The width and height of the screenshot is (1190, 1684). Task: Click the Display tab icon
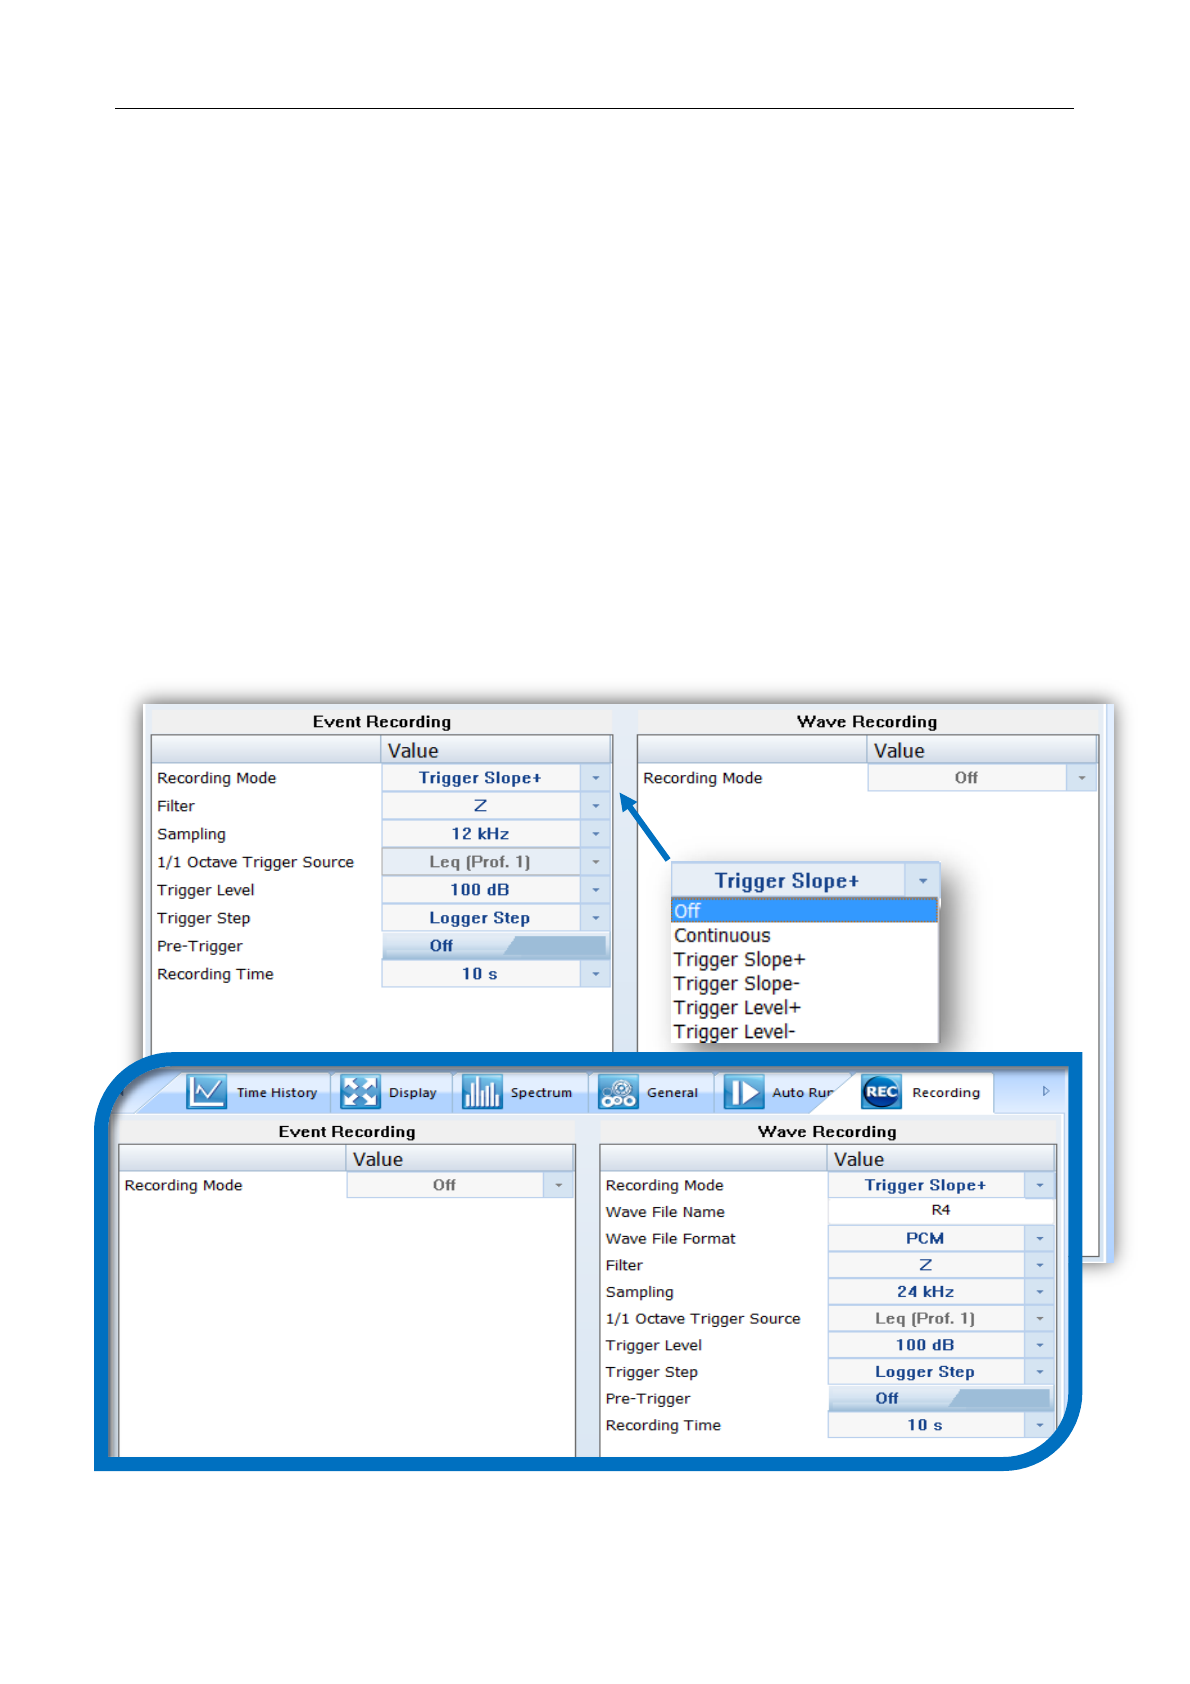coord(360,1092)
